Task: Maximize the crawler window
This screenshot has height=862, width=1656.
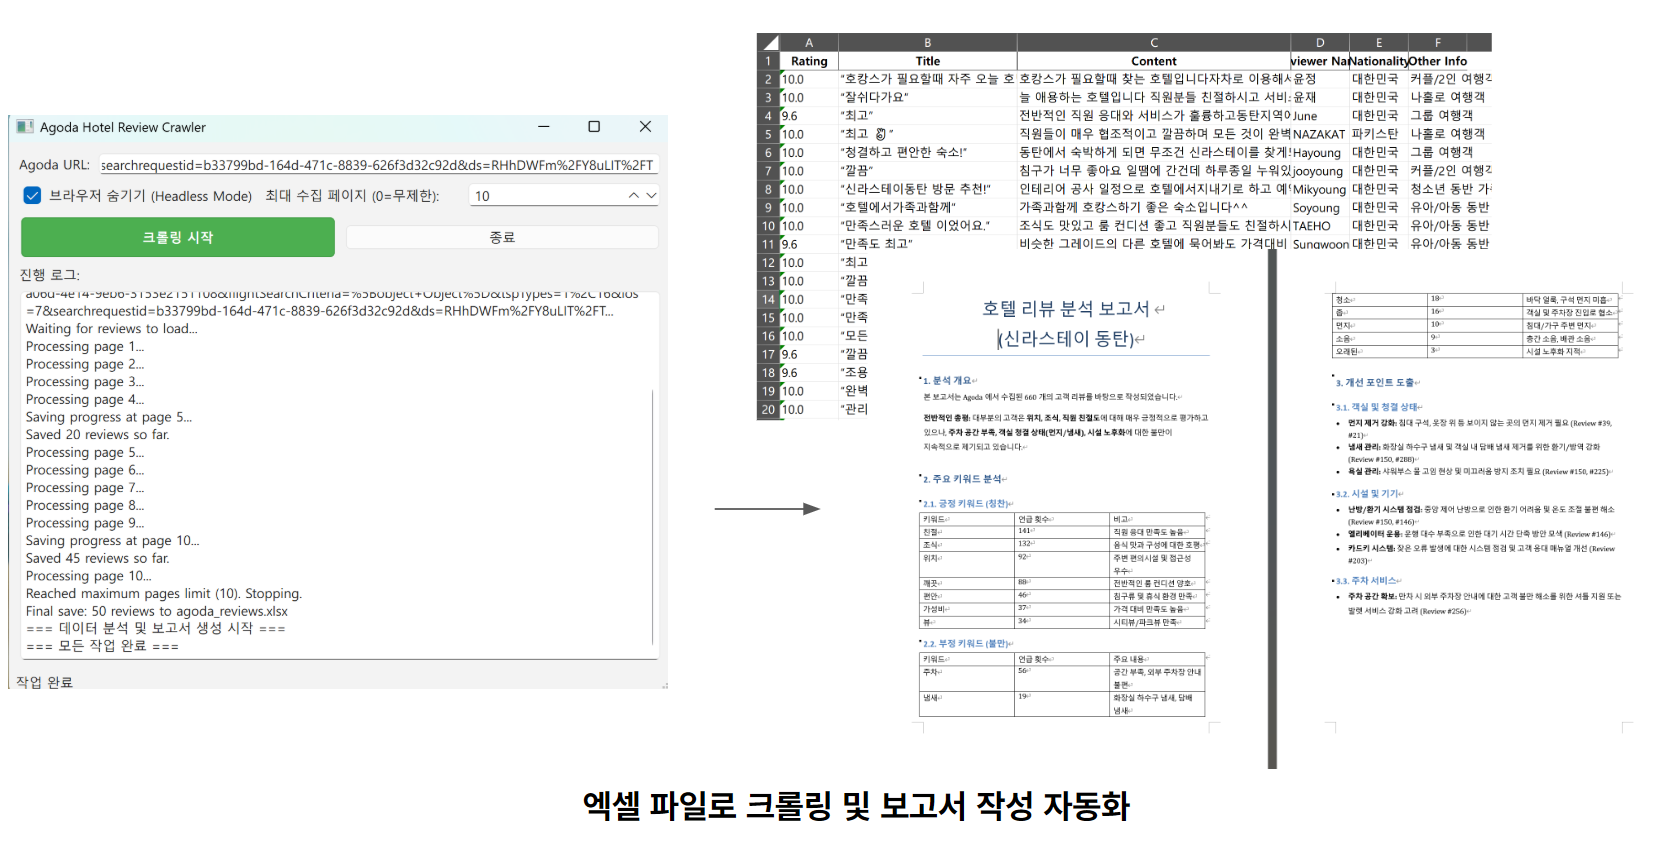Action: coord(594,127)
